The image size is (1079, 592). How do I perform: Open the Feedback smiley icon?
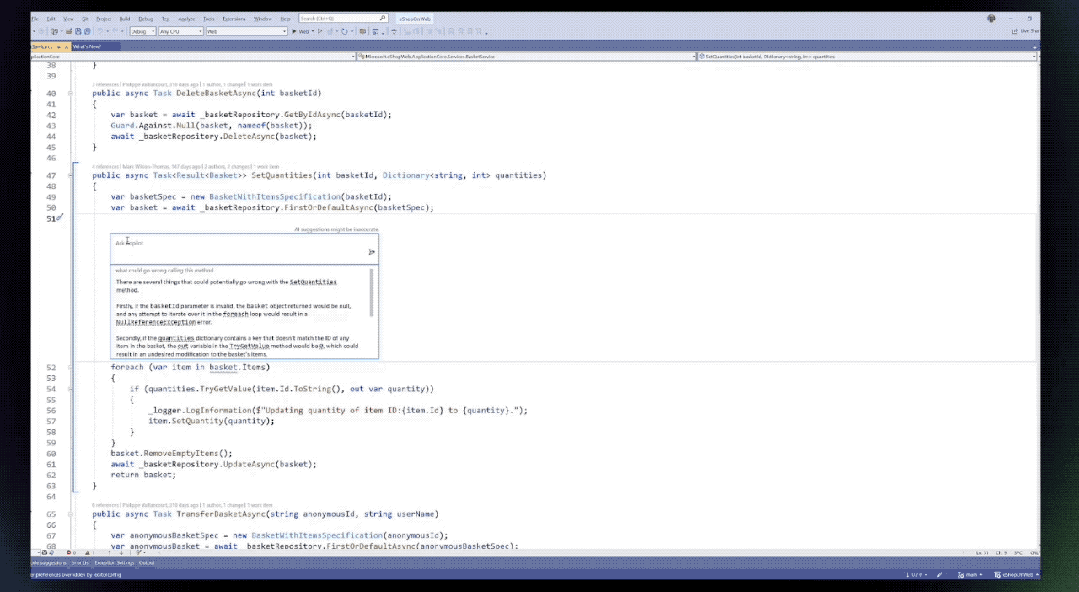coord(991,18)
